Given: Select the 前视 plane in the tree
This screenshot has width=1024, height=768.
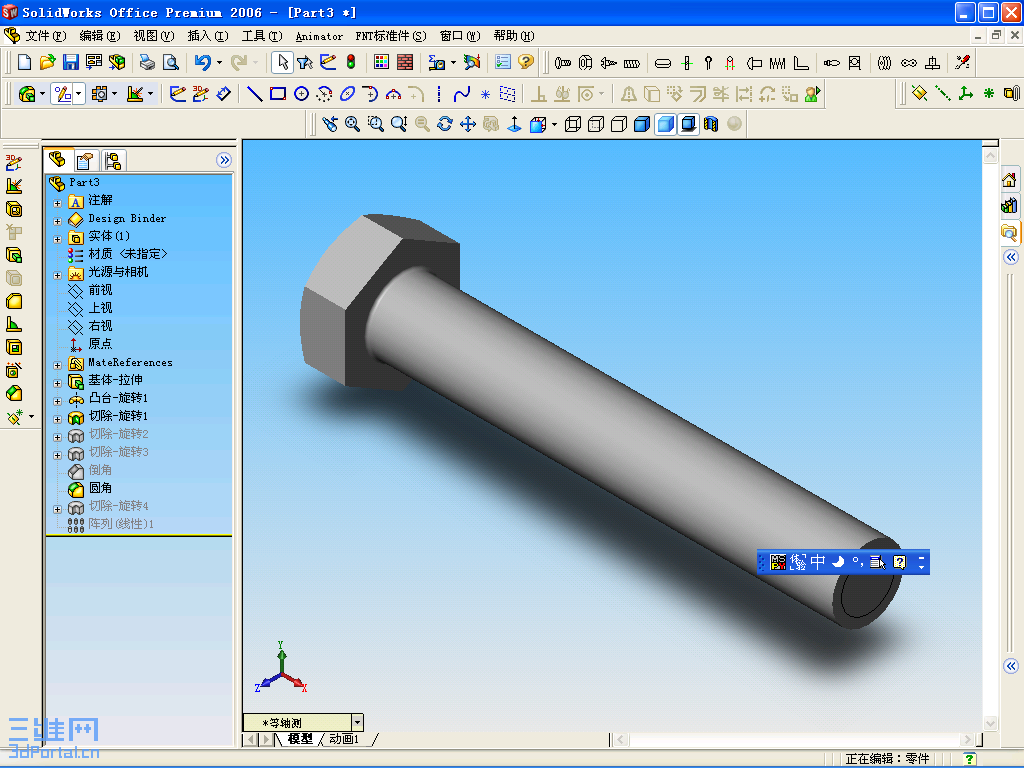Looking at the screenshot, I should (x=100, y=289).
